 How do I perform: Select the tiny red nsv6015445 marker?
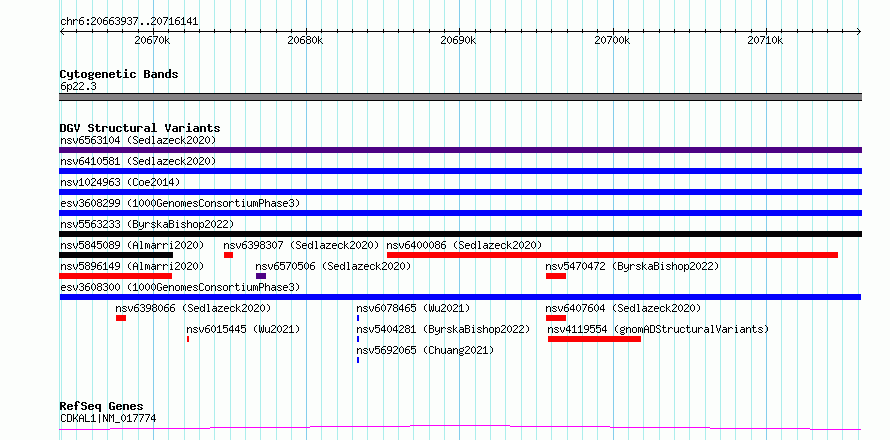[188, 339]
